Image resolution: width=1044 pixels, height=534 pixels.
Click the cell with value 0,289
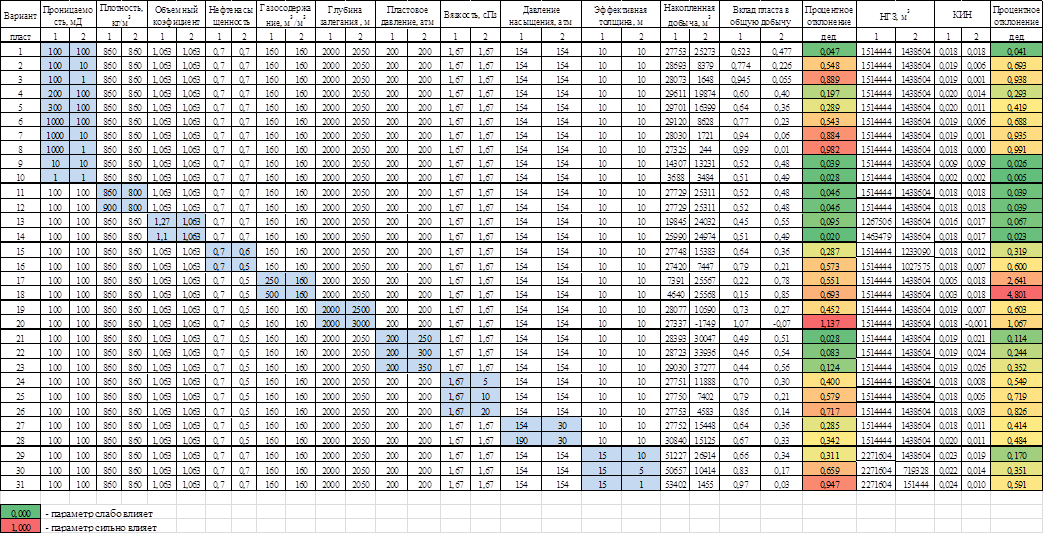pyautogui.click(x=829, y=107)
